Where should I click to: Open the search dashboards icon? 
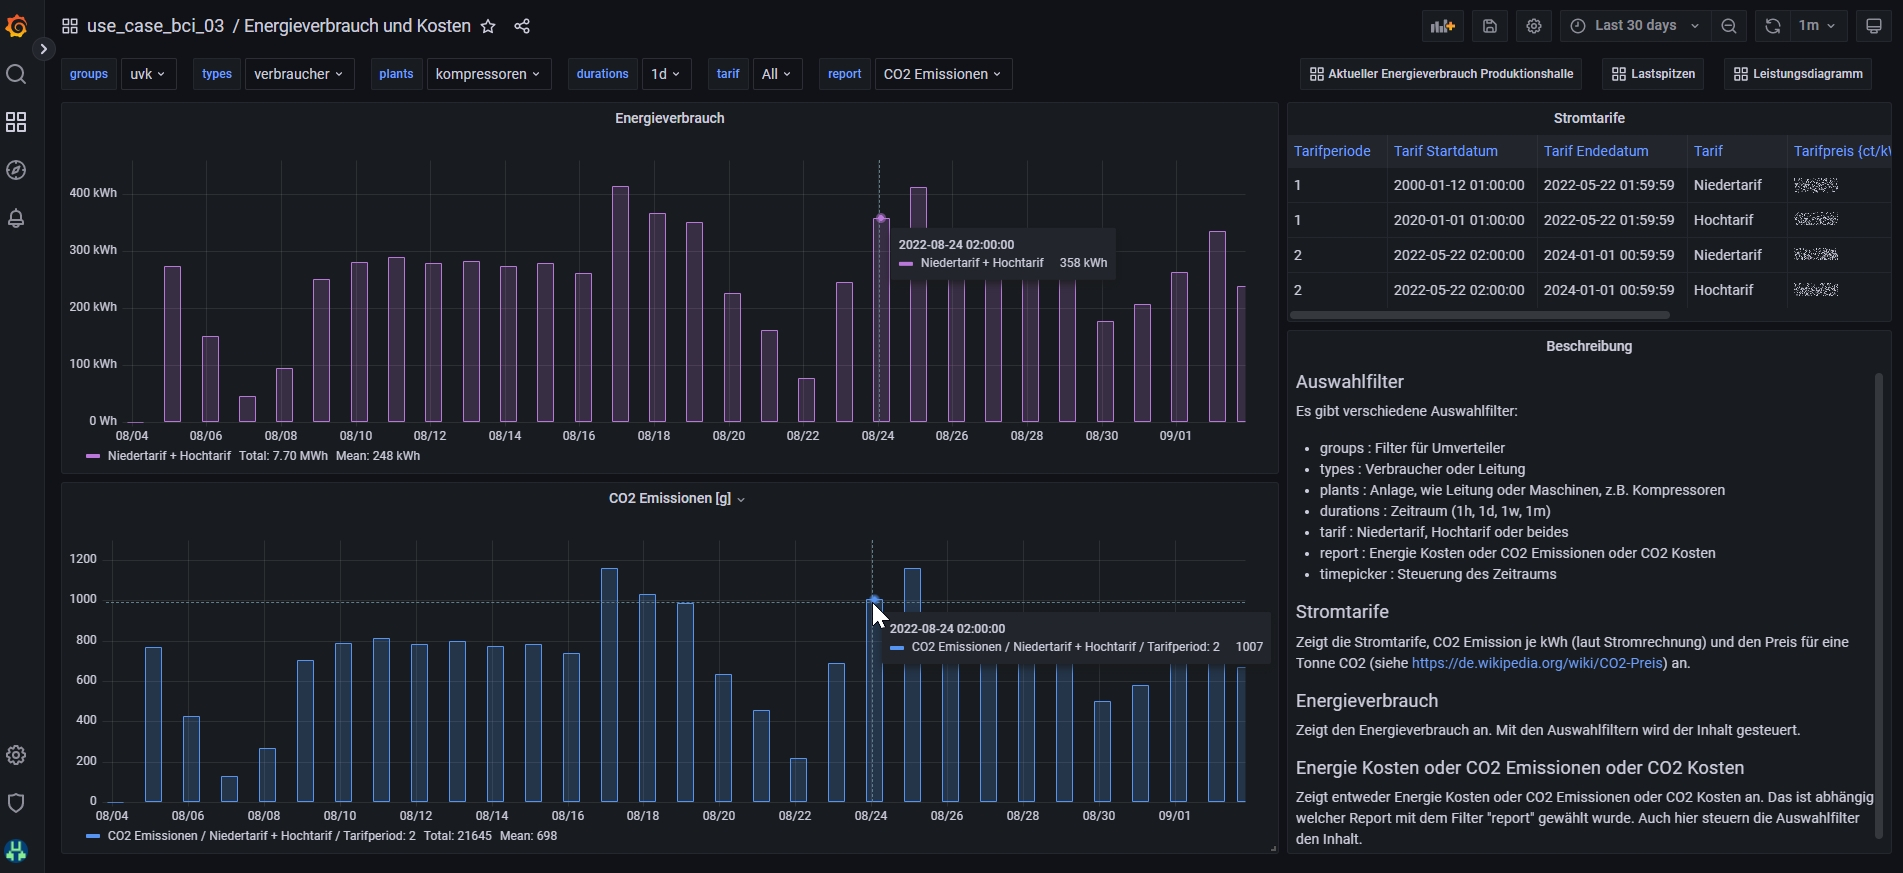click(x=16, y=74)
